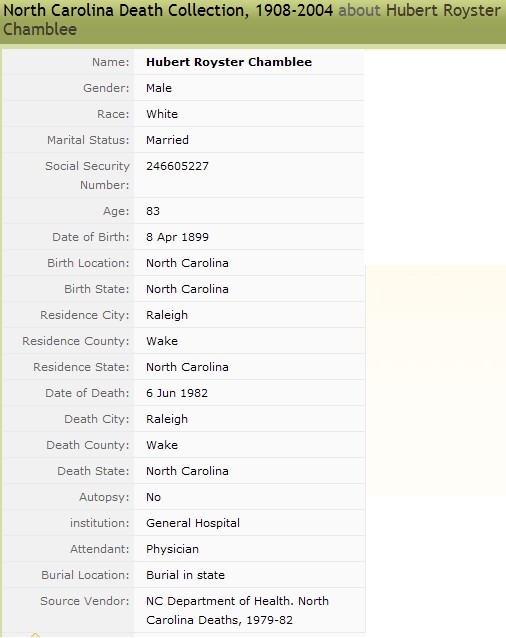Click the Attendant value Physician

click(x=172, y=549)
